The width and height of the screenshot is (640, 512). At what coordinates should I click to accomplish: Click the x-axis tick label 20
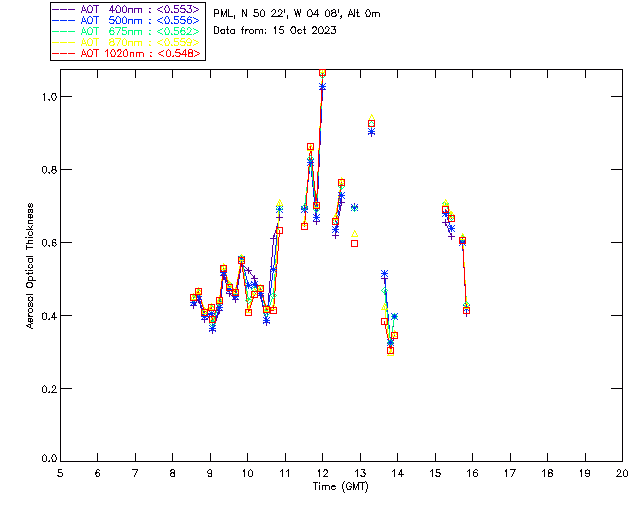pos(622,473)
